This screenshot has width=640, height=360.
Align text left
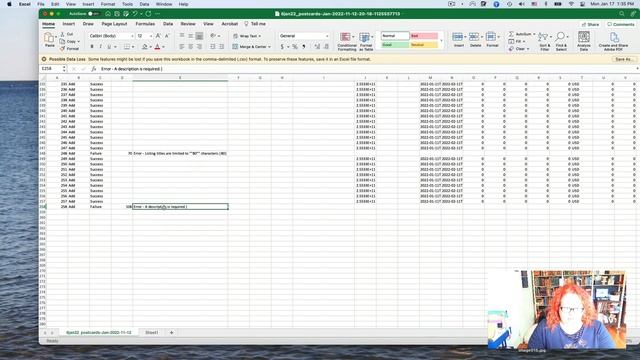tap(182, 47)
